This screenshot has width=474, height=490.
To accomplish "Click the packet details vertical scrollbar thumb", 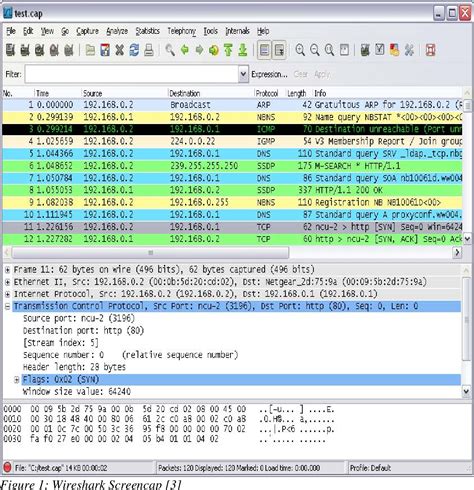I will click(x=466, y=318).
